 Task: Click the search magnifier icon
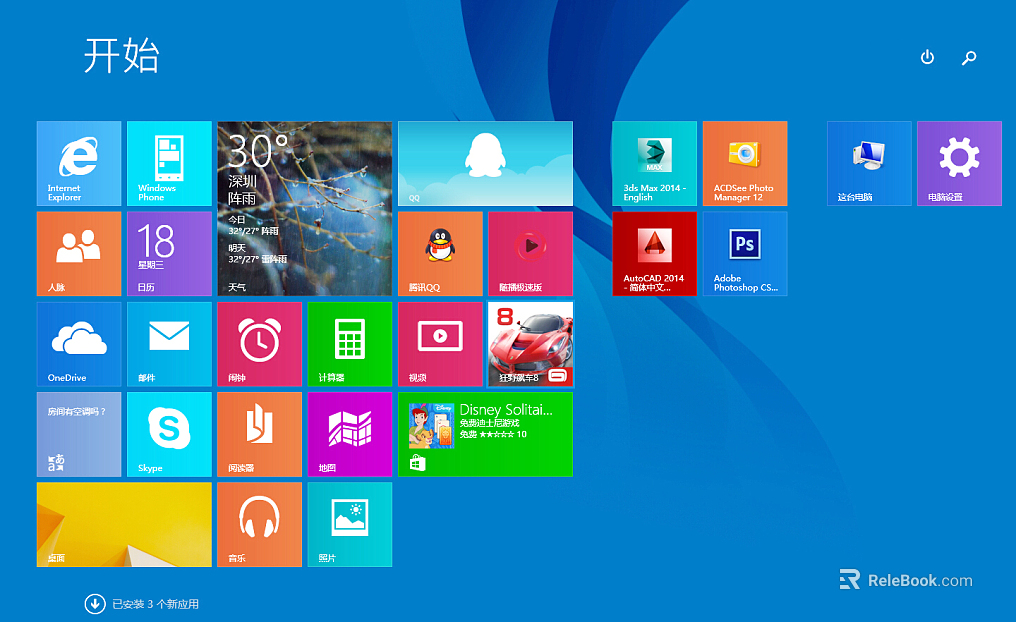[969, 58]
